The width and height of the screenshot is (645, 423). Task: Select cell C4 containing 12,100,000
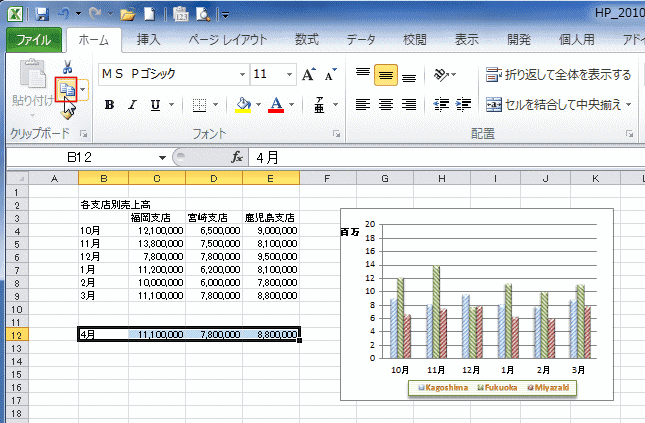coord(156,229)
